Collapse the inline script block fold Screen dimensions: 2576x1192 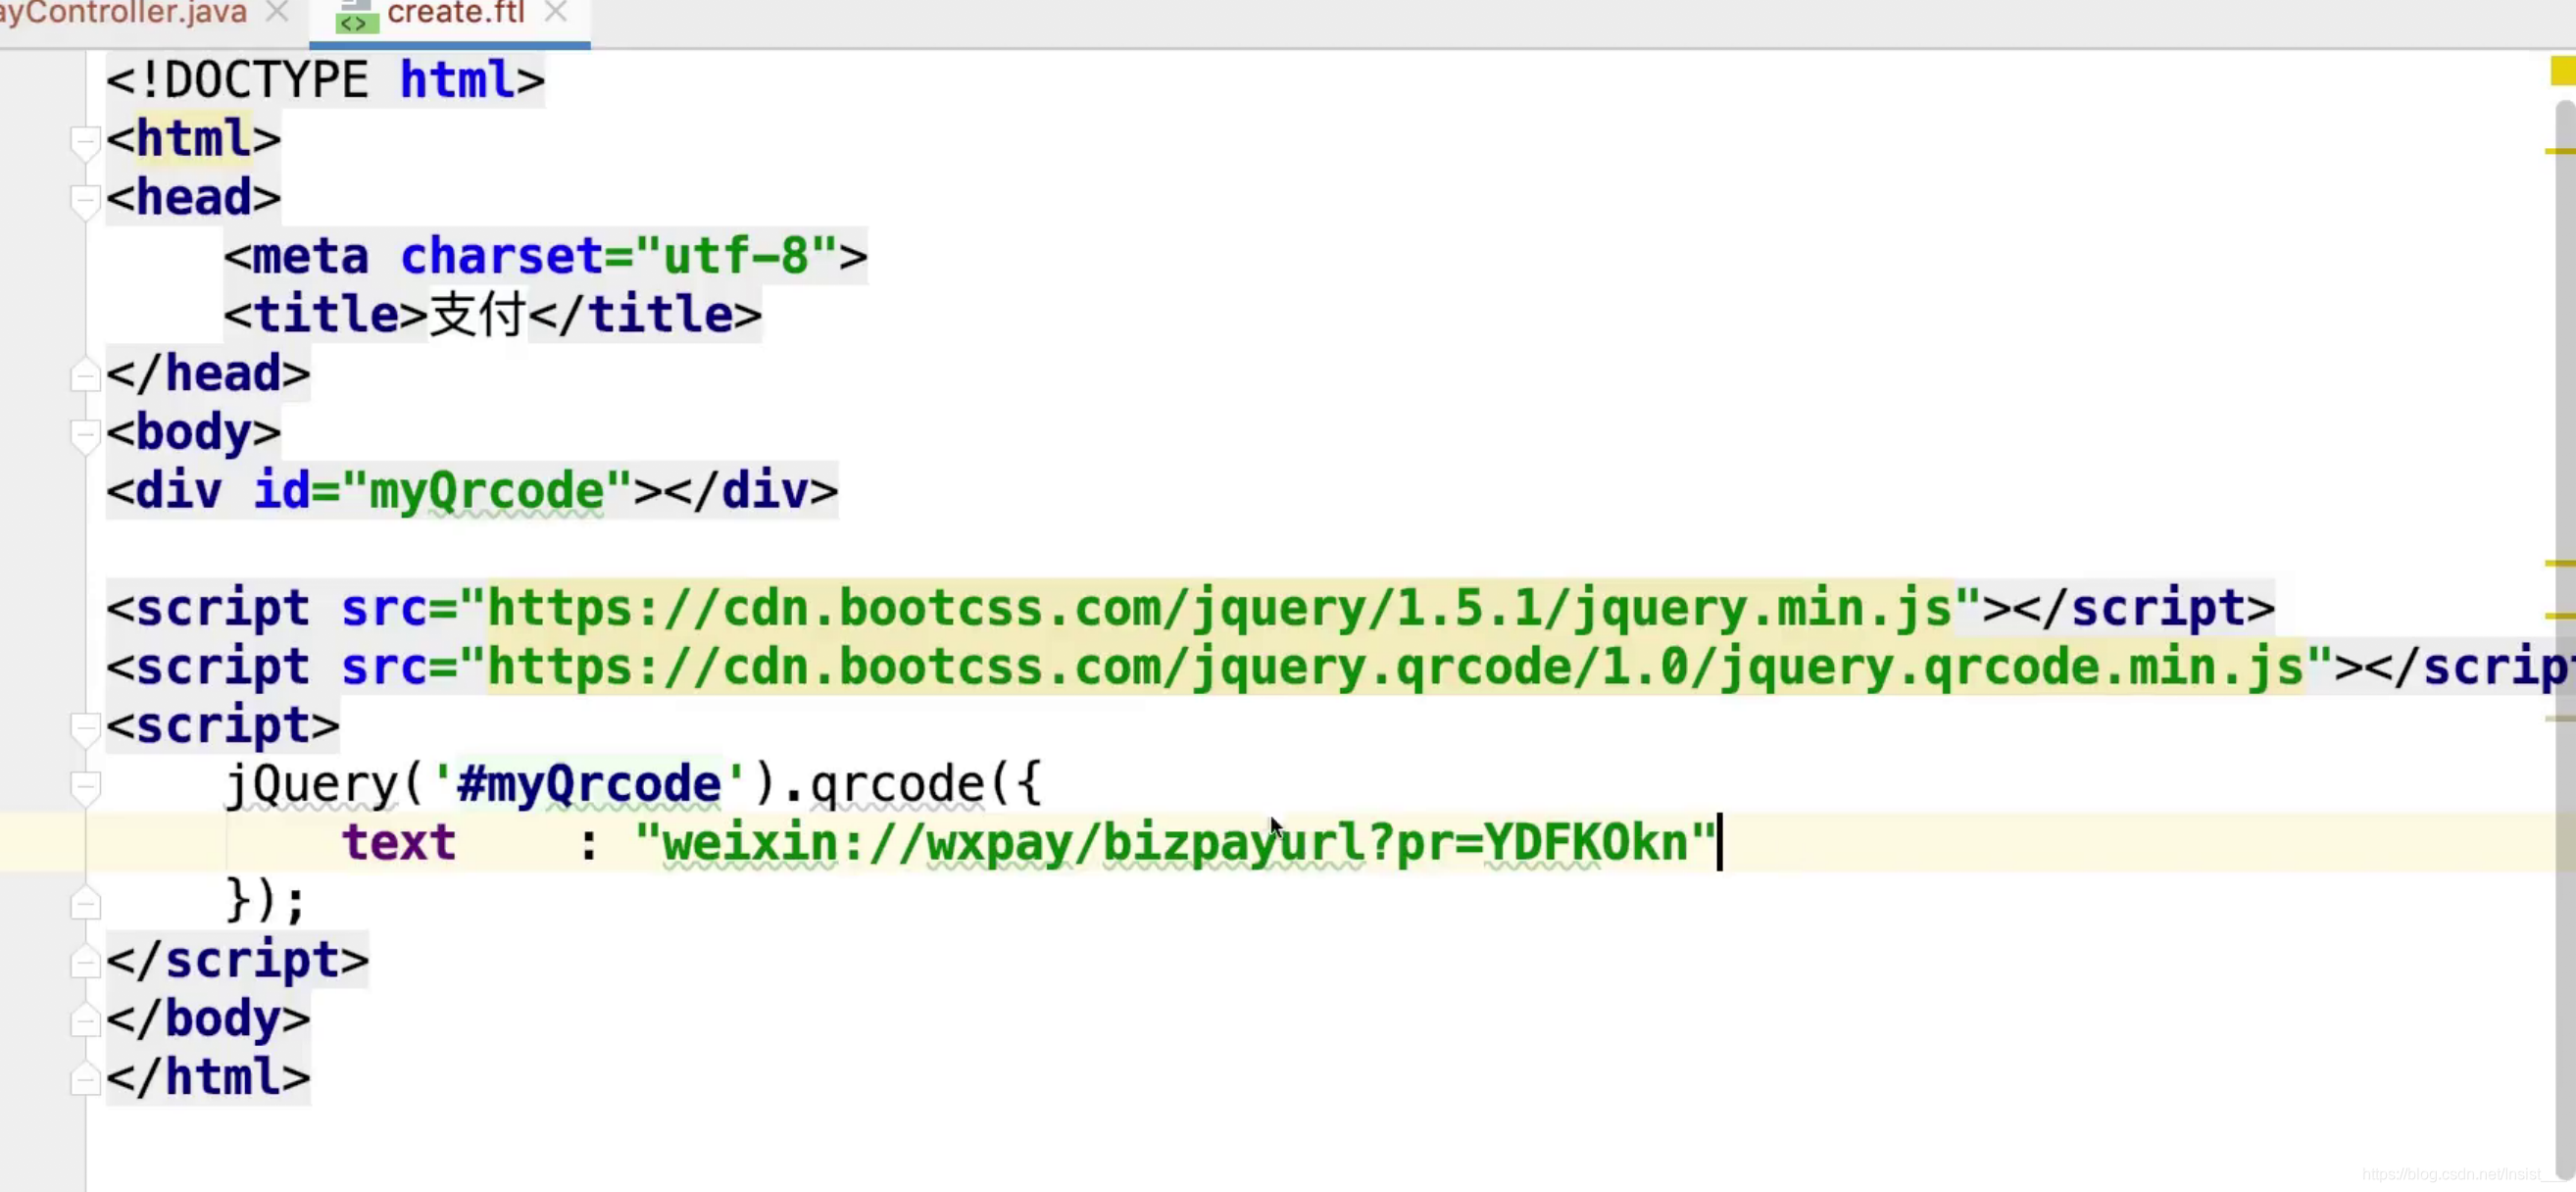coord(86,728)
